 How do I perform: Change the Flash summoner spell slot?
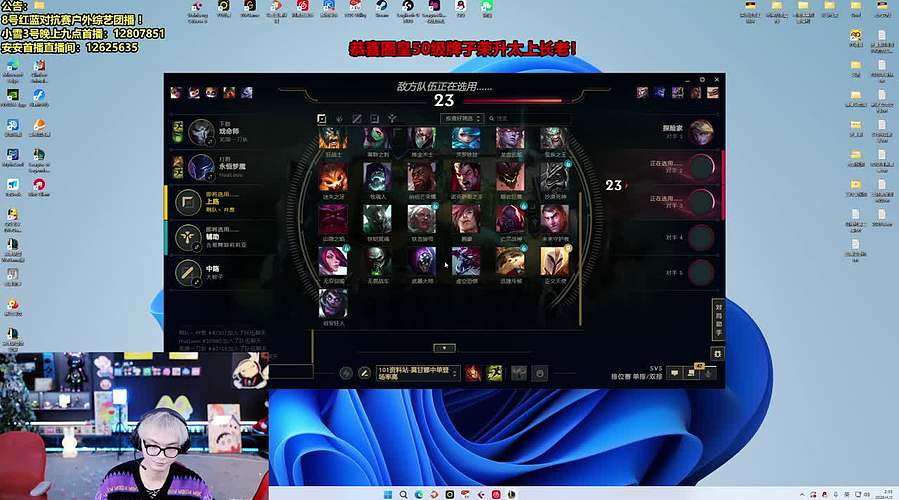[x=494, y=373]
